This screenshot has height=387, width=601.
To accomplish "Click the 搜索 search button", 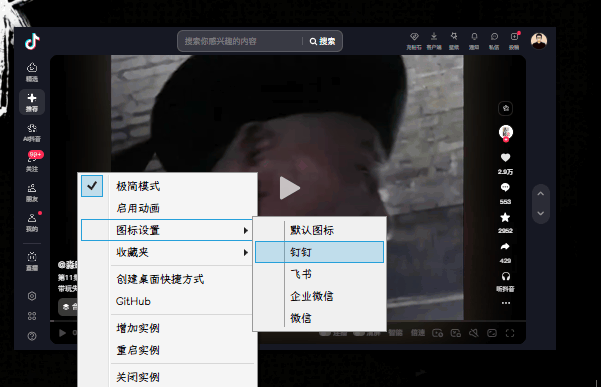I will 322,41.
